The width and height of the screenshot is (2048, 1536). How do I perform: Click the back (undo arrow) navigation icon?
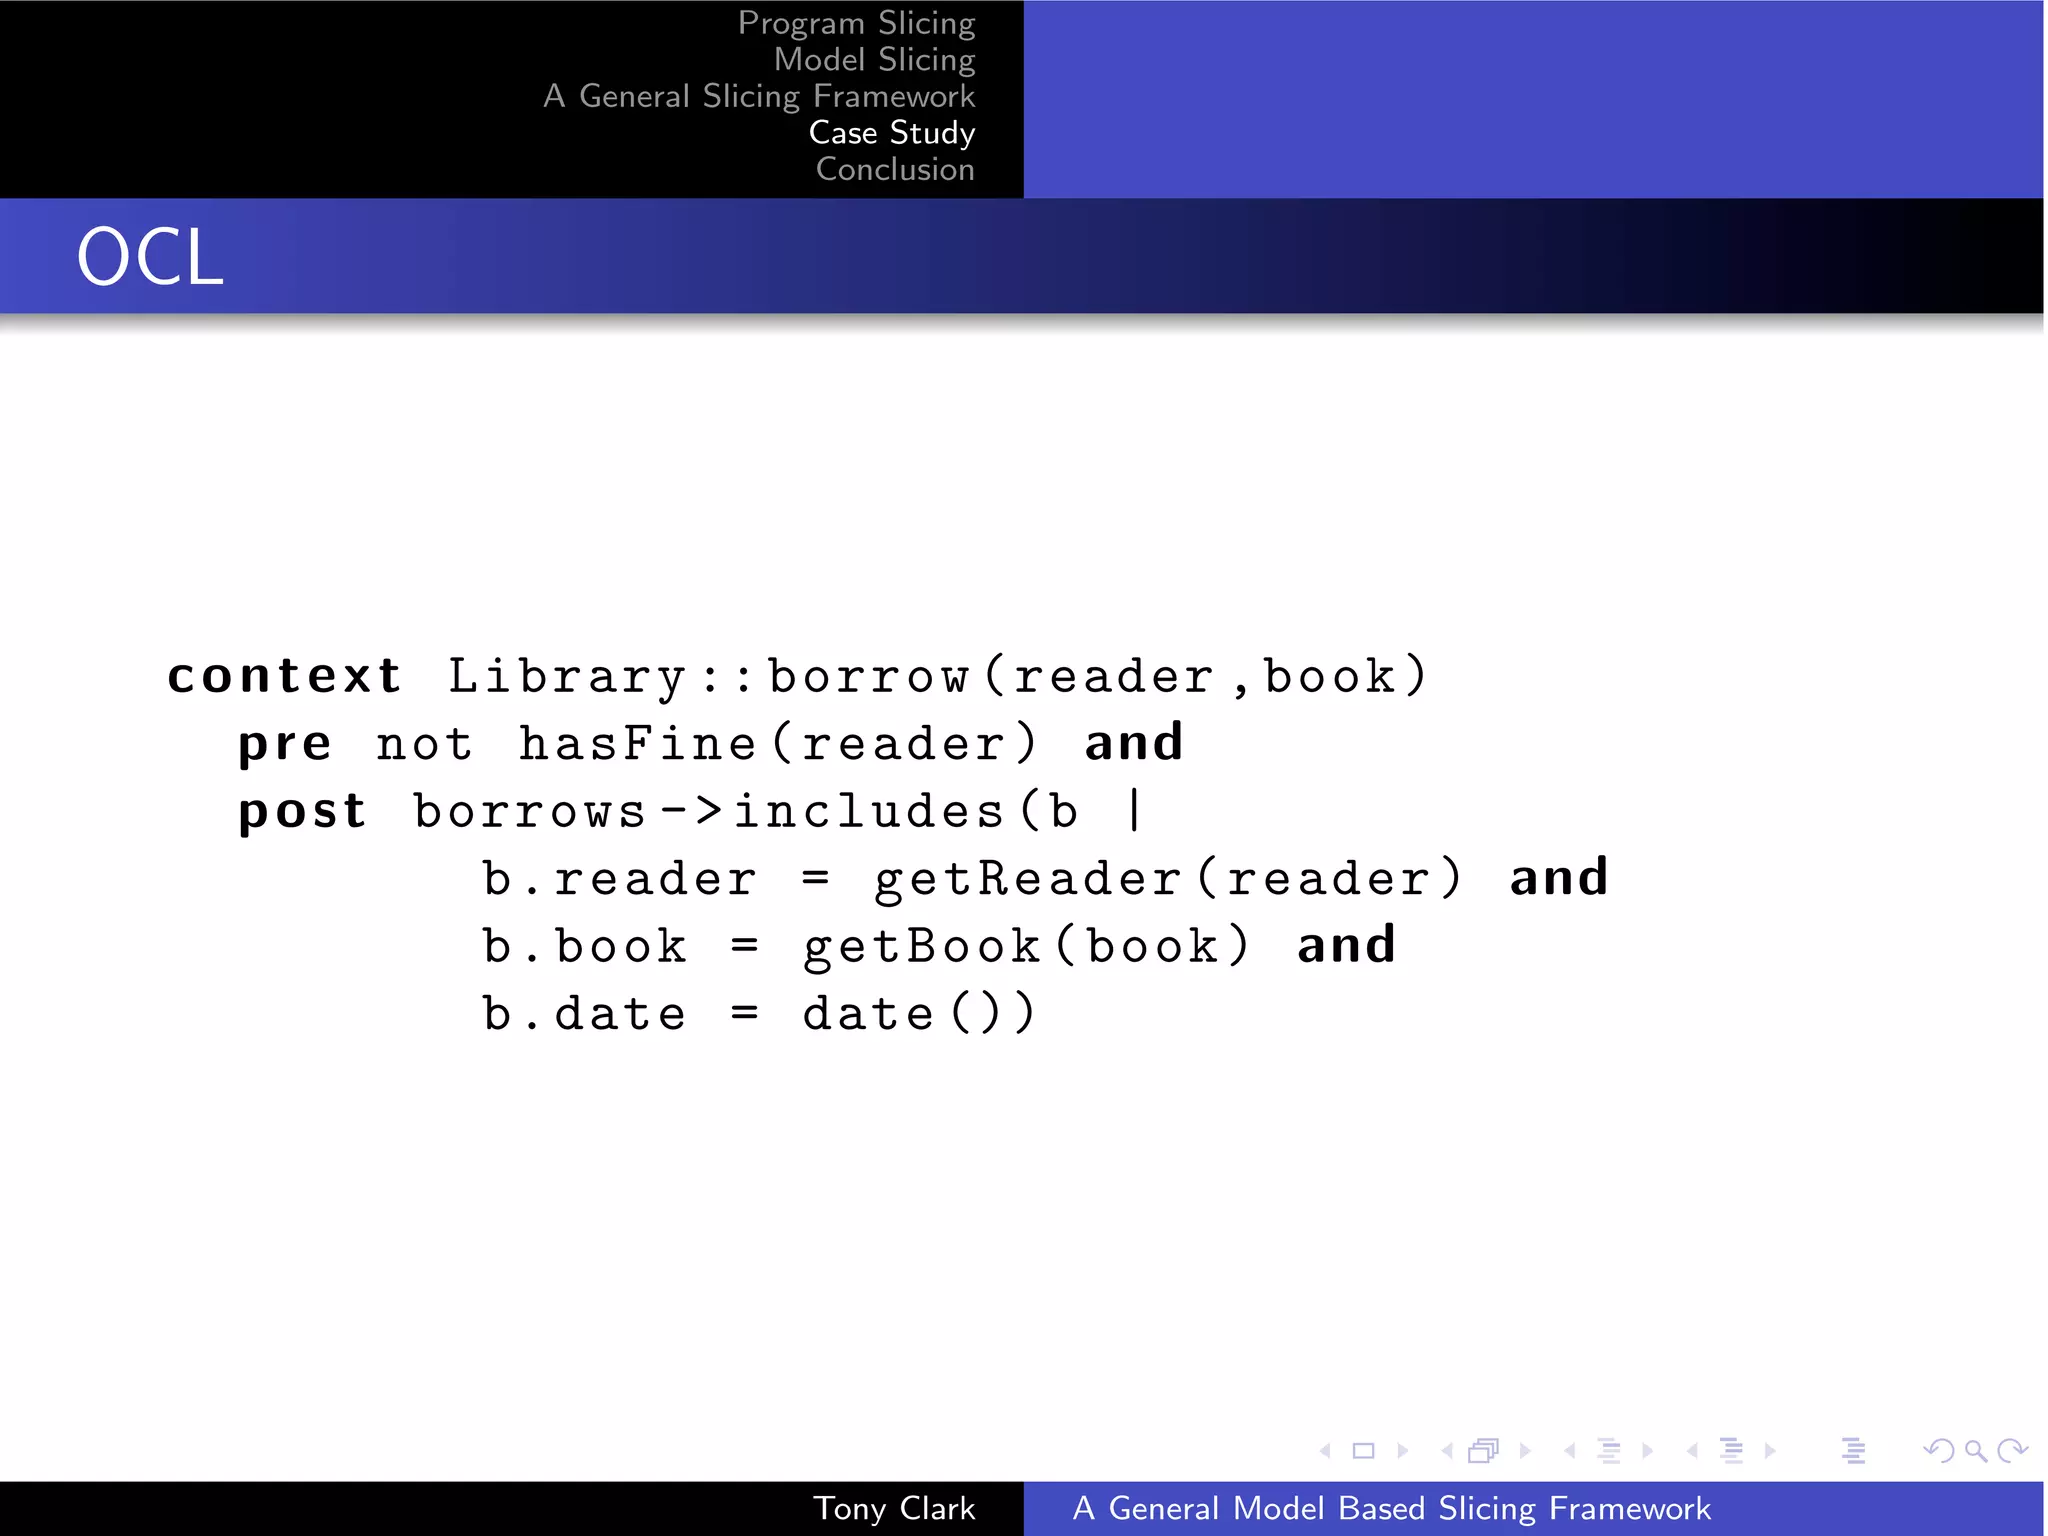click(x=1938, y=1451)
